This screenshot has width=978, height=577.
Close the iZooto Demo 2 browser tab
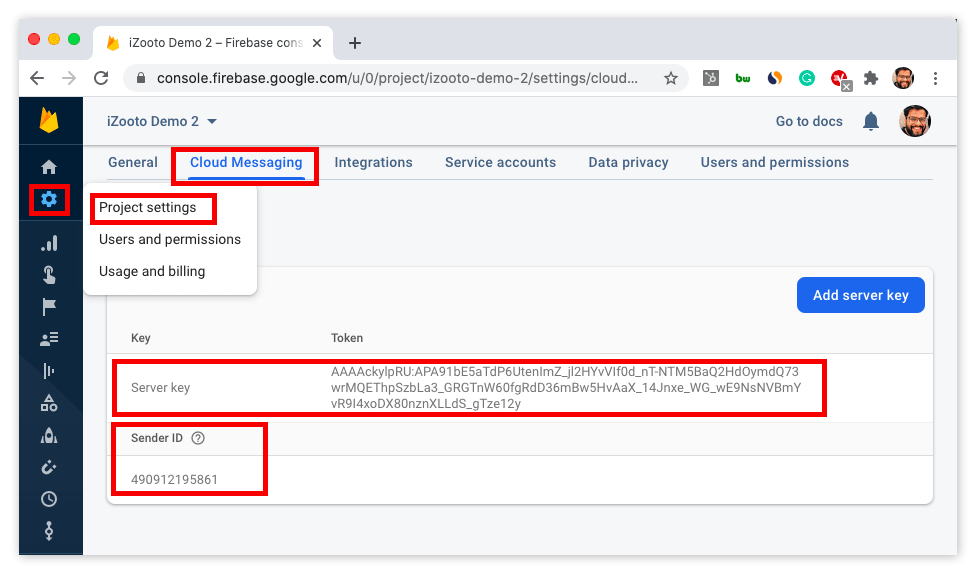pos(317,43)
